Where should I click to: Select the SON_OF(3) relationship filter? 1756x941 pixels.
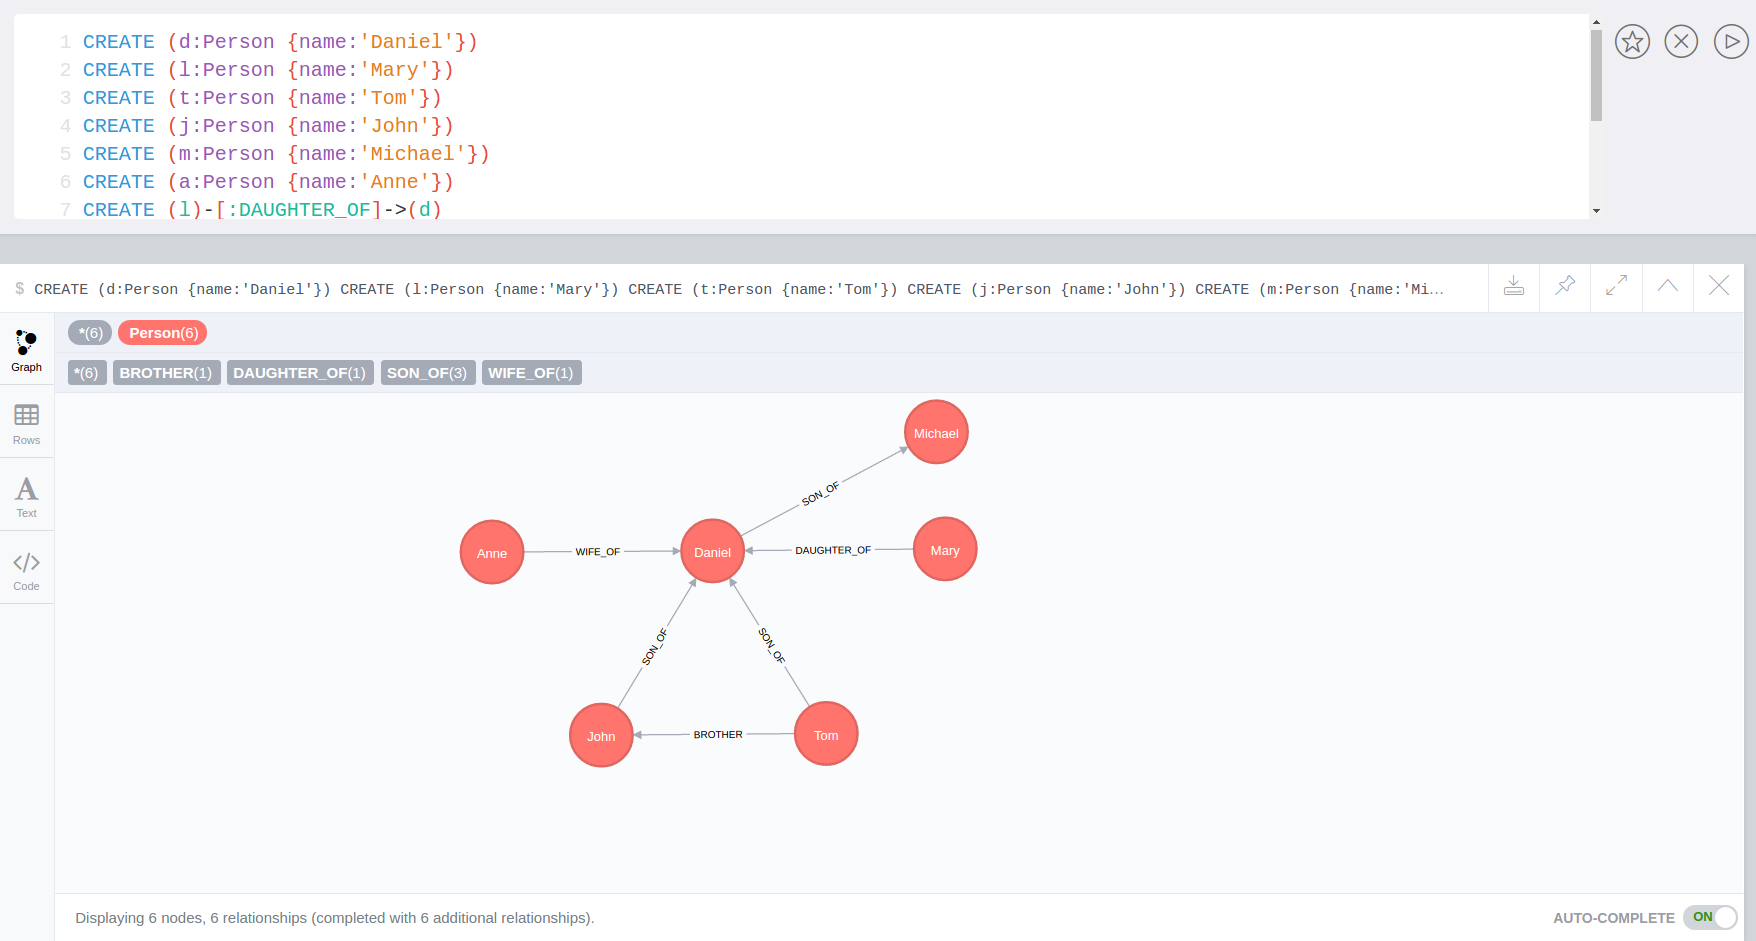(428, 372)
